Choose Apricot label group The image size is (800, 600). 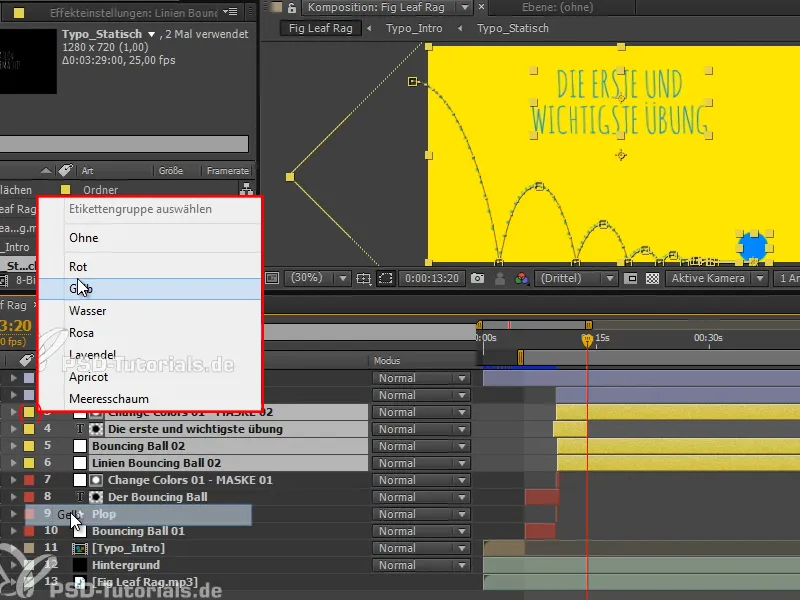(x=150, y=377)
